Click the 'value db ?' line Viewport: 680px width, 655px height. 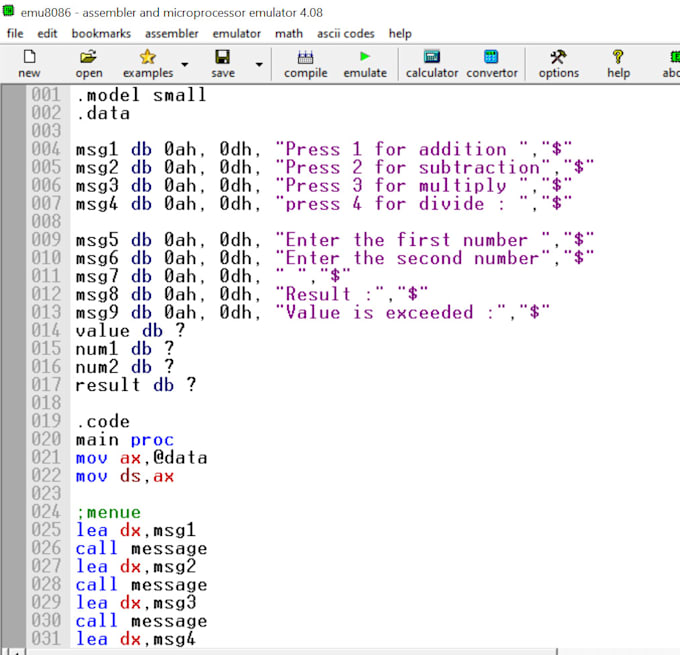(131, 331)
